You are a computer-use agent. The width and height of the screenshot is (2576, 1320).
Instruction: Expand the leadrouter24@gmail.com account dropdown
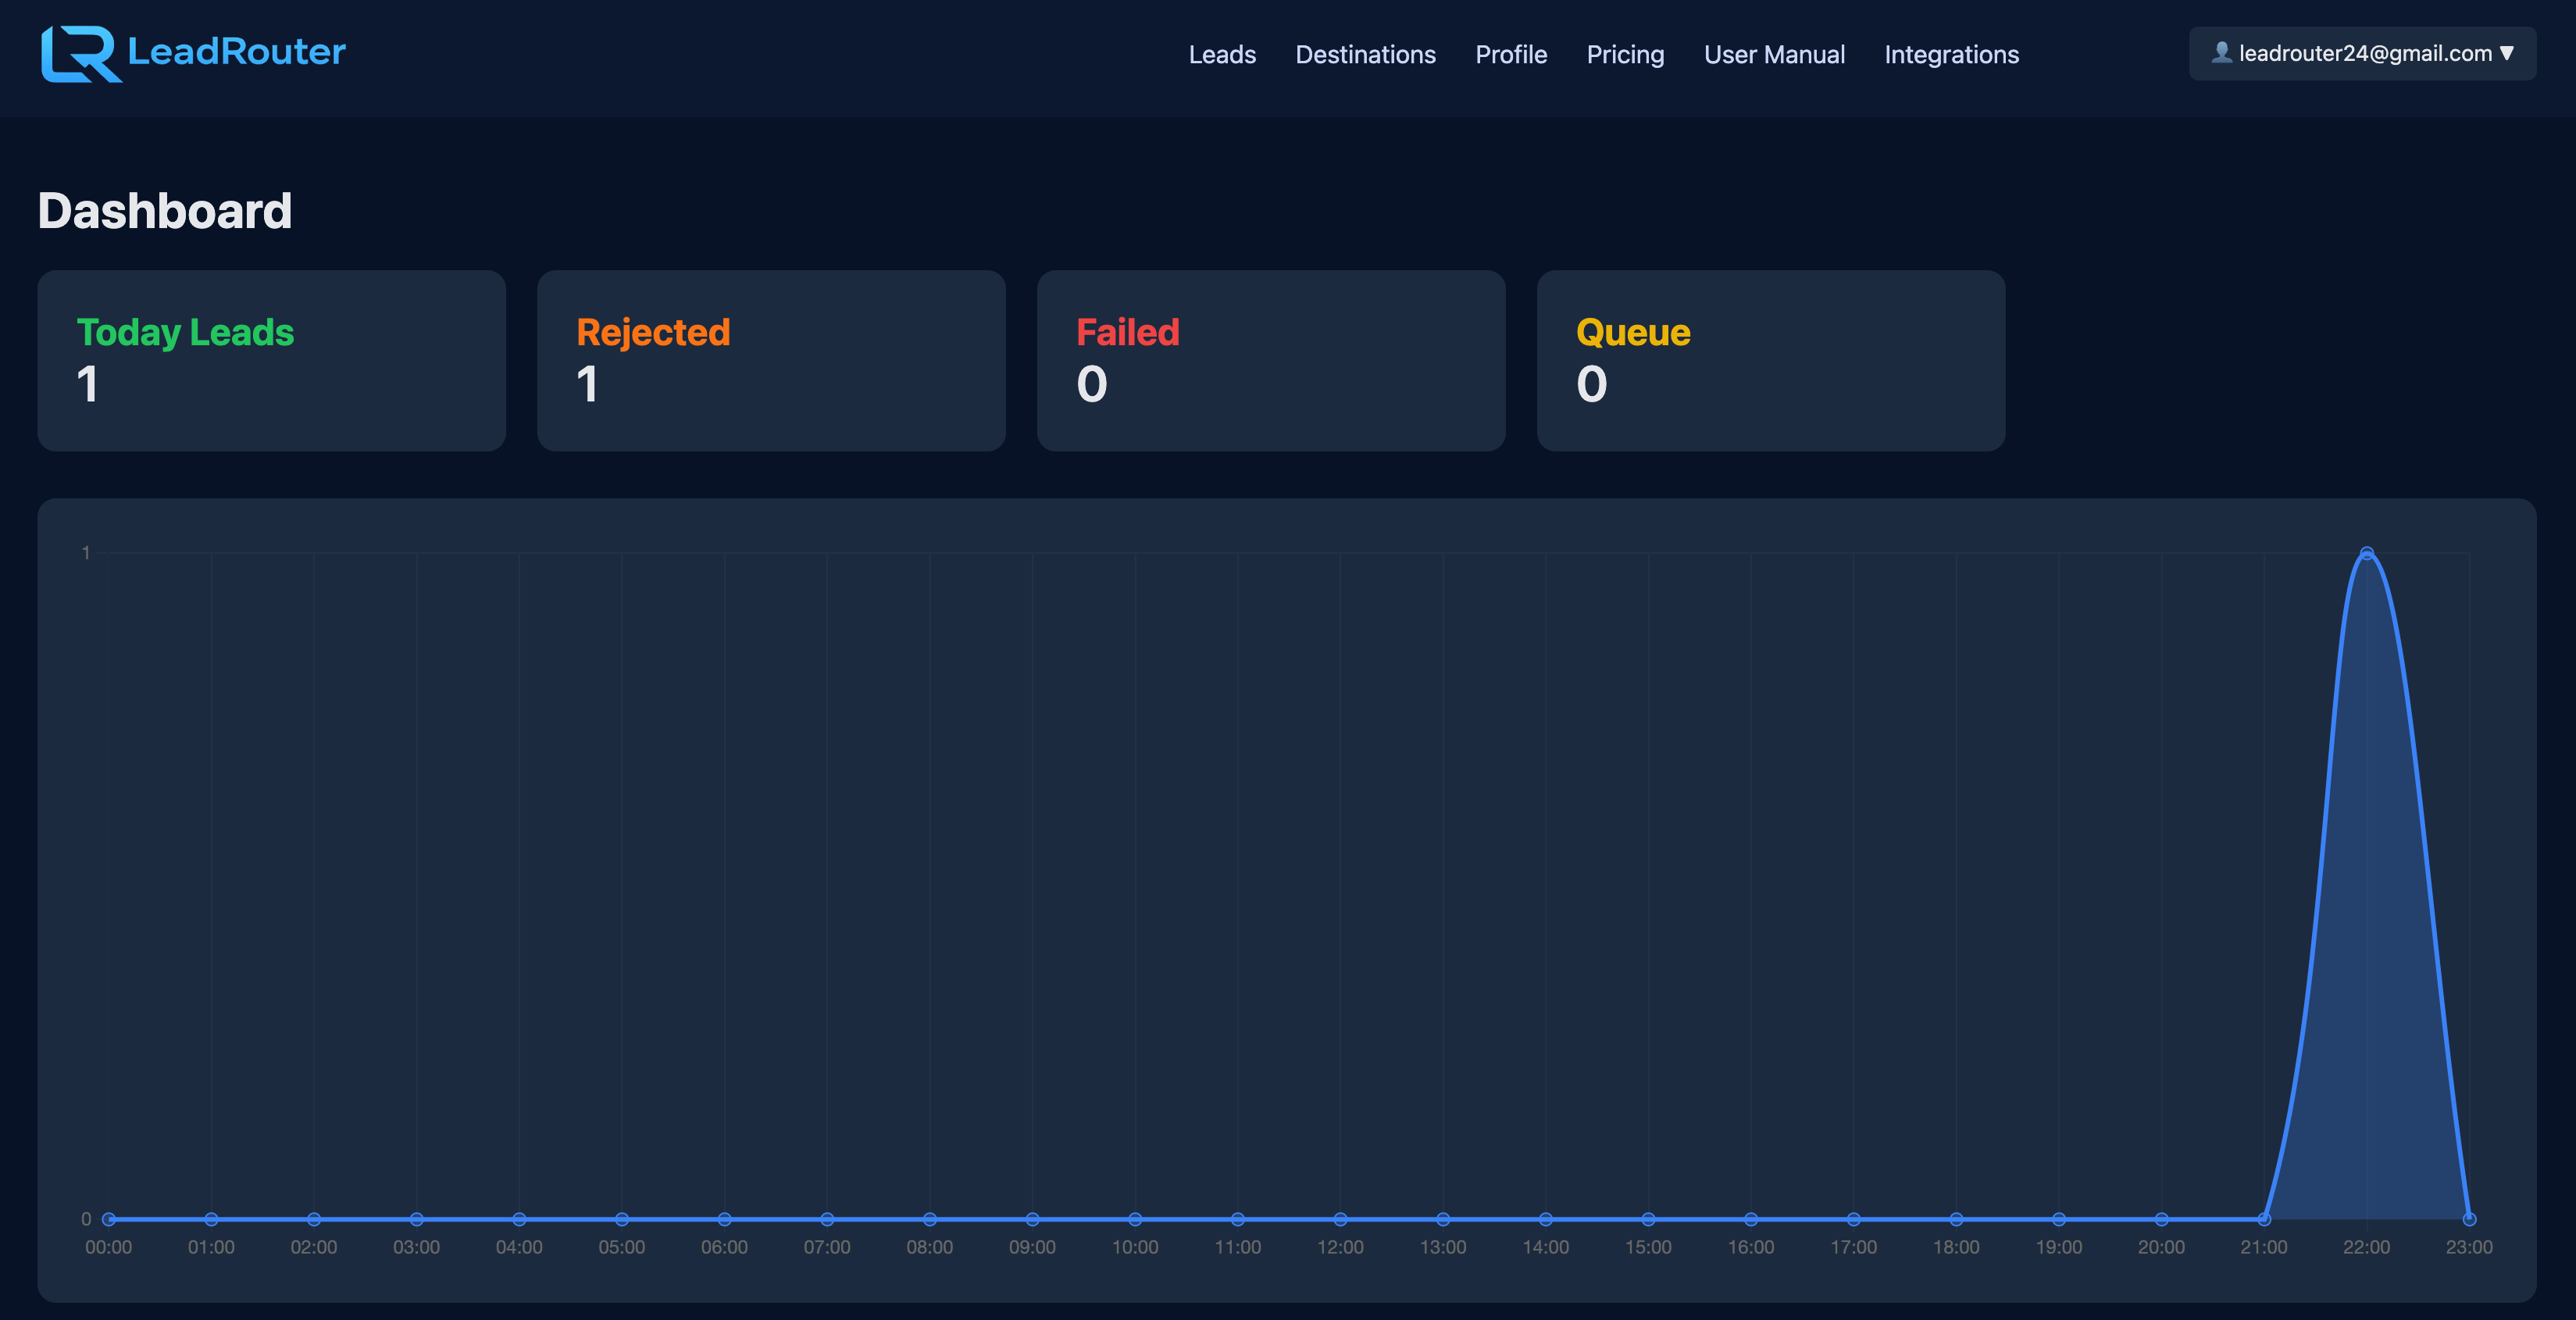(2362, 53)
